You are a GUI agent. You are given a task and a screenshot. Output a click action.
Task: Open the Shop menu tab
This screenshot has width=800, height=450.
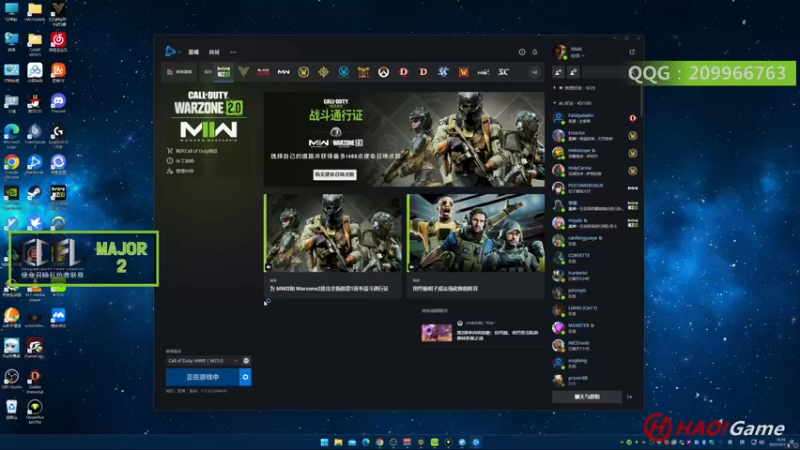pyautogui.click(x=214, y=52)
